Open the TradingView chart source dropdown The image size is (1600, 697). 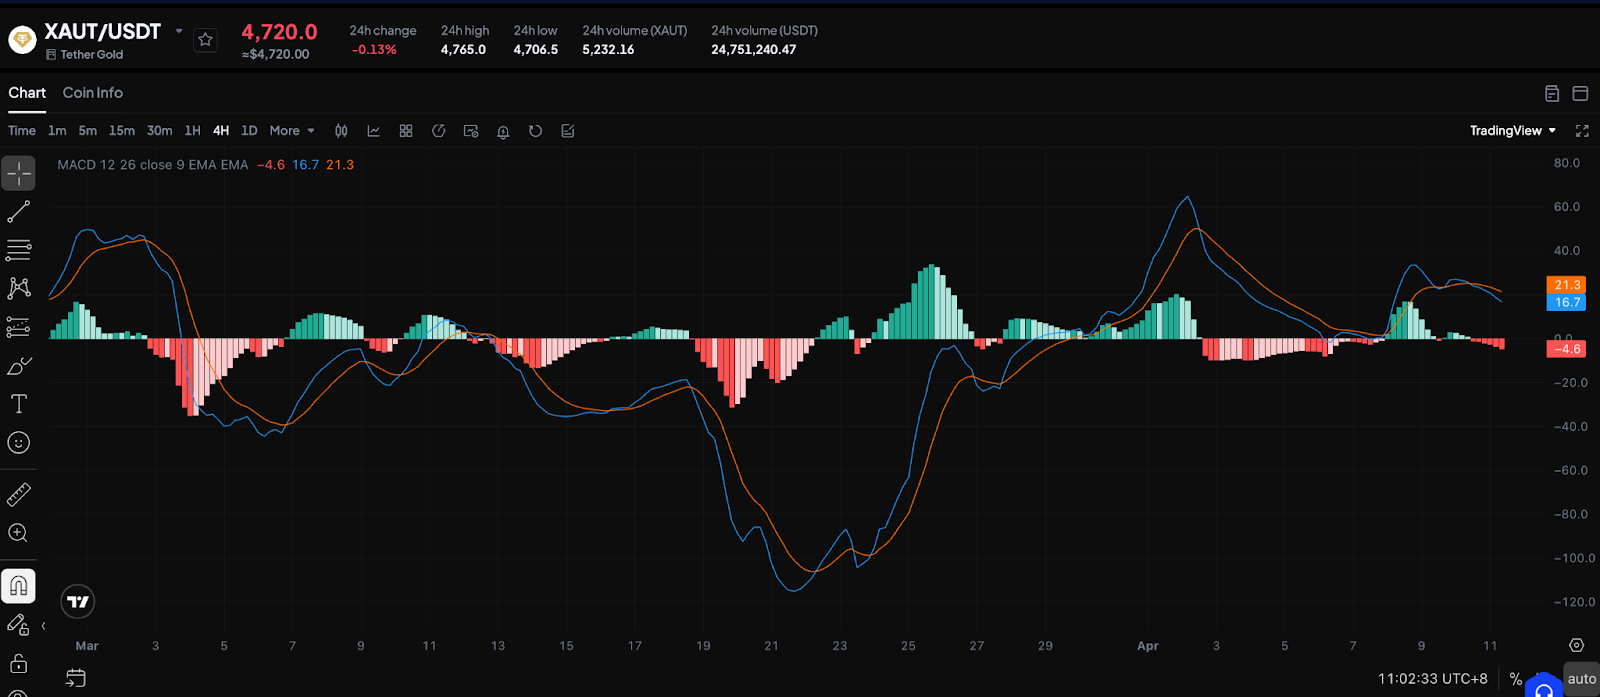click(x=1512, y=131)
